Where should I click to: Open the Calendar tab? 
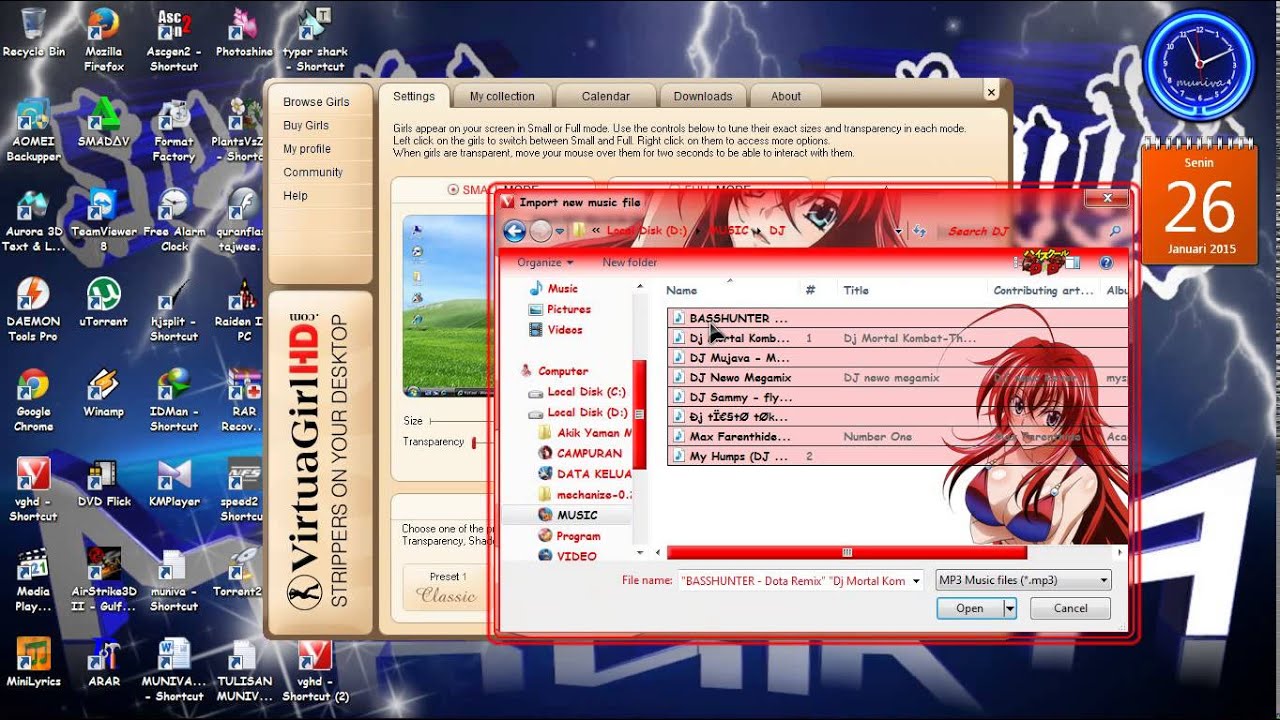[x=606, y=96]
